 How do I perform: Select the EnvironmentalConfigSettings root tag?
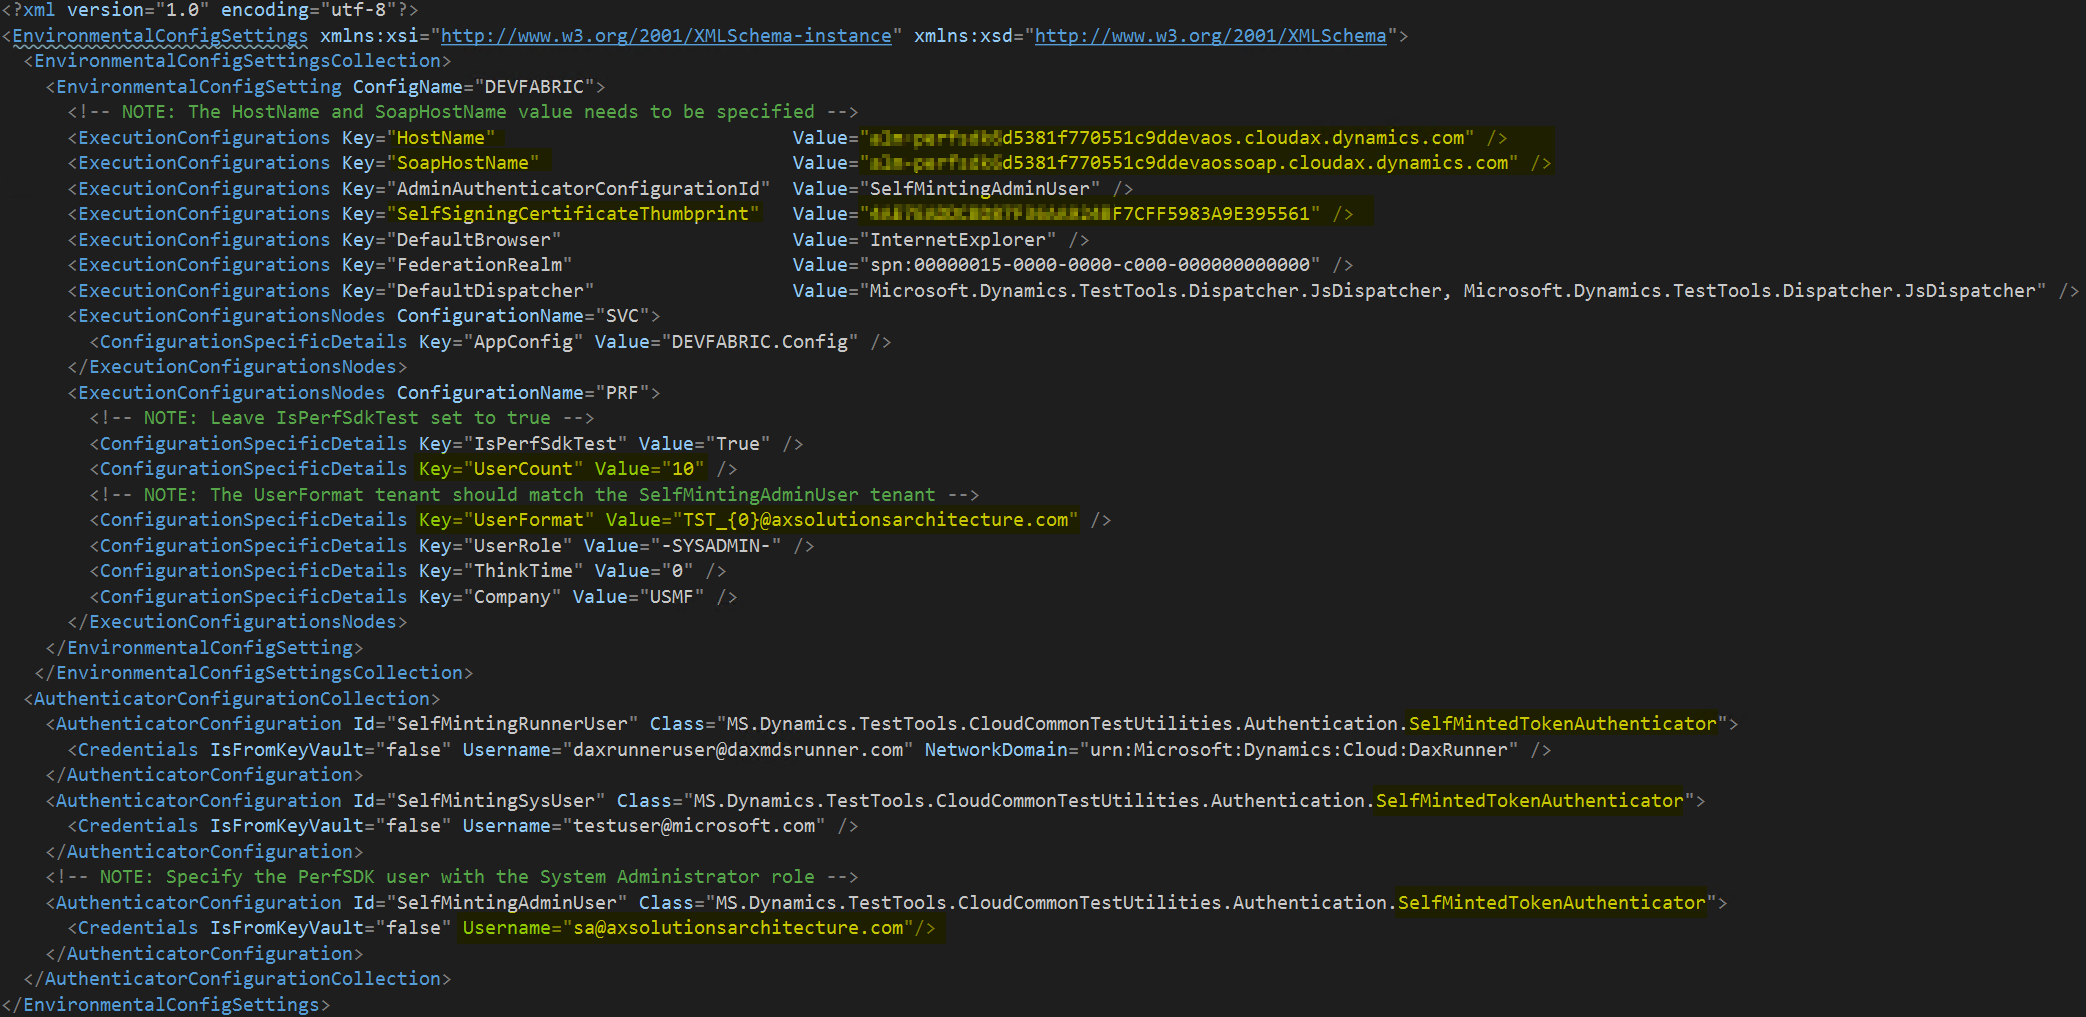tap(155, 35)
